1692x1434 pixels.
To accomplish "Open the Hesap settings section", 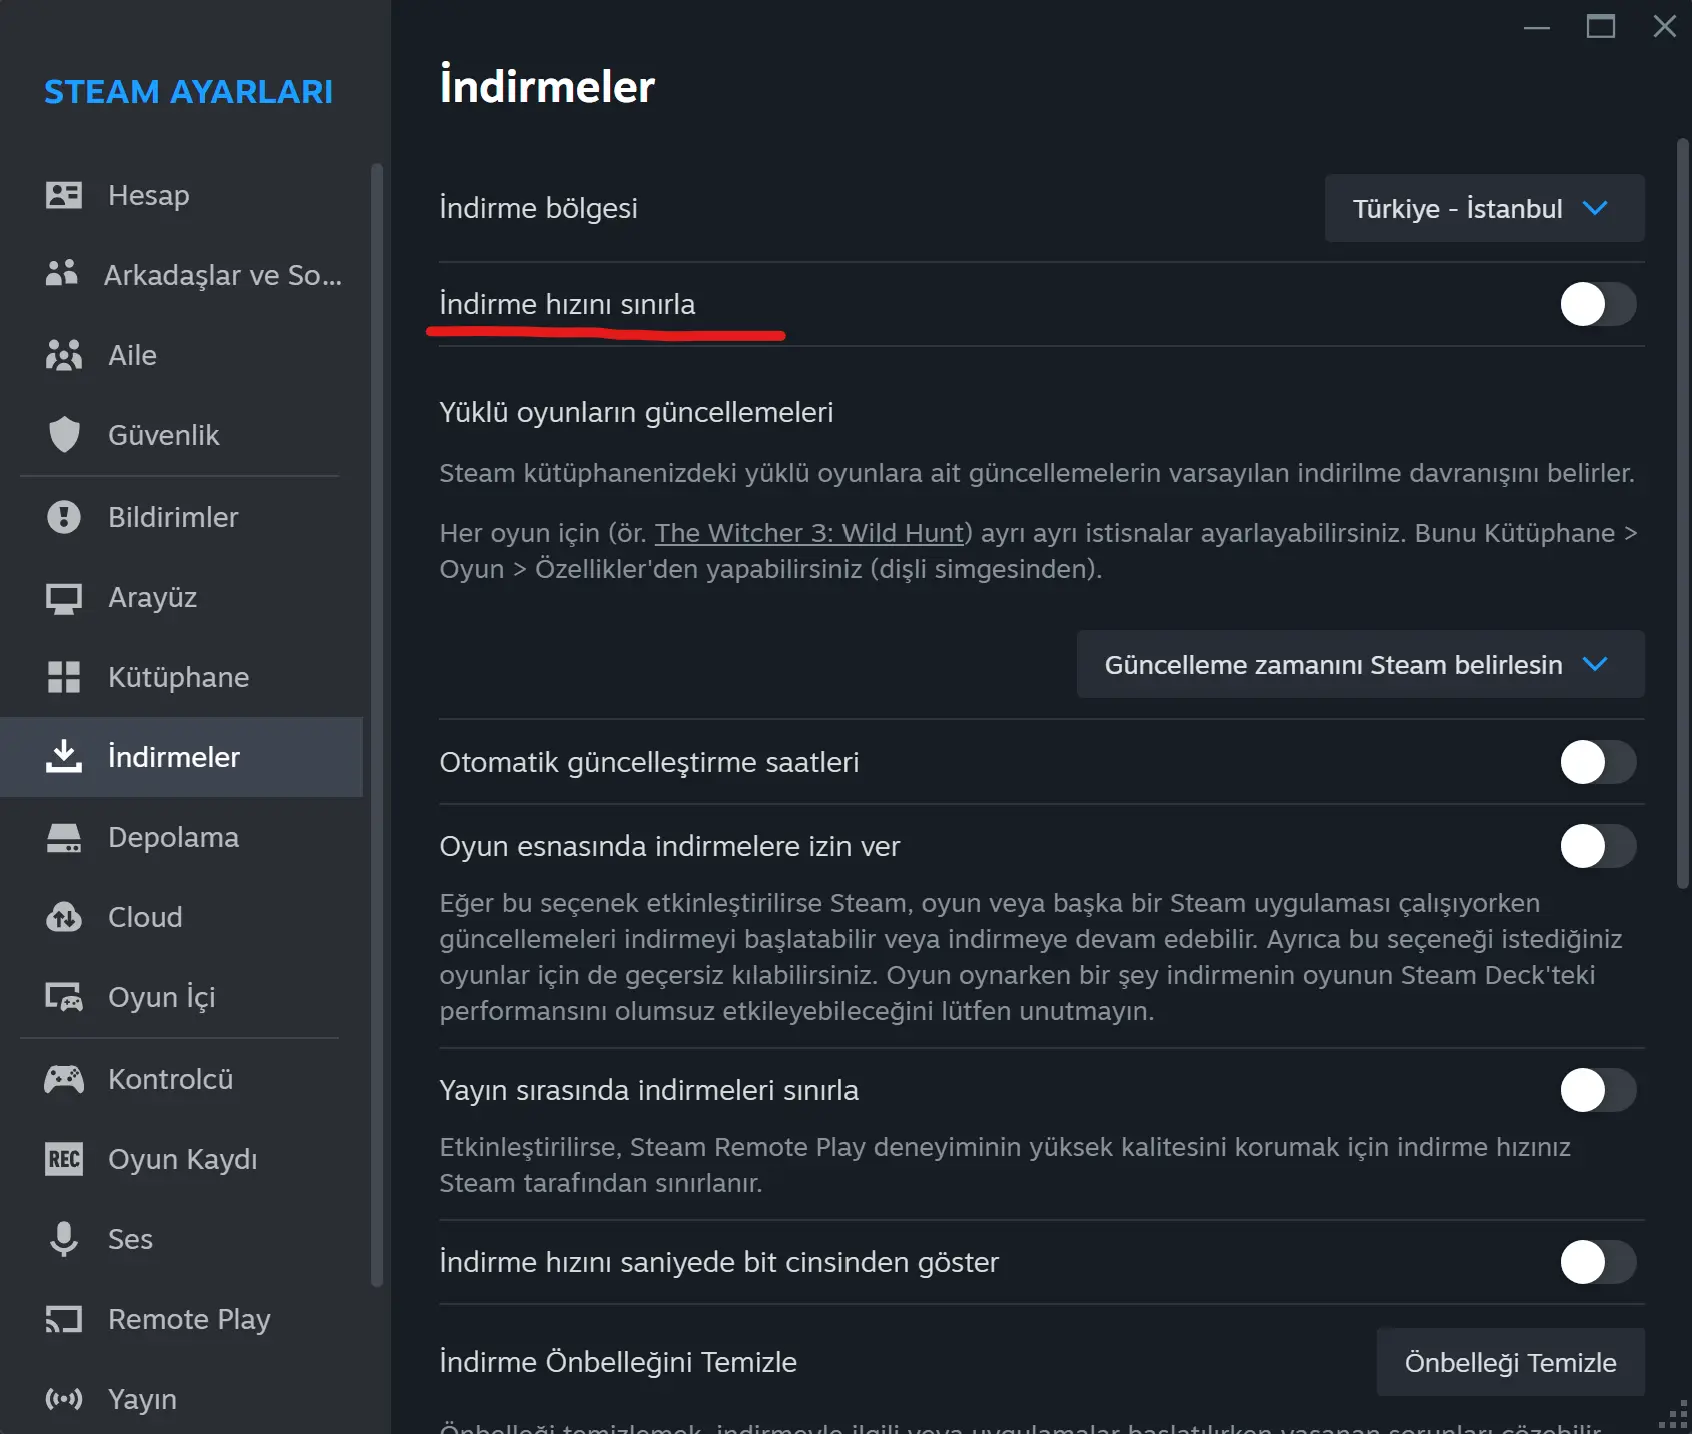I will tap(181, 195).
